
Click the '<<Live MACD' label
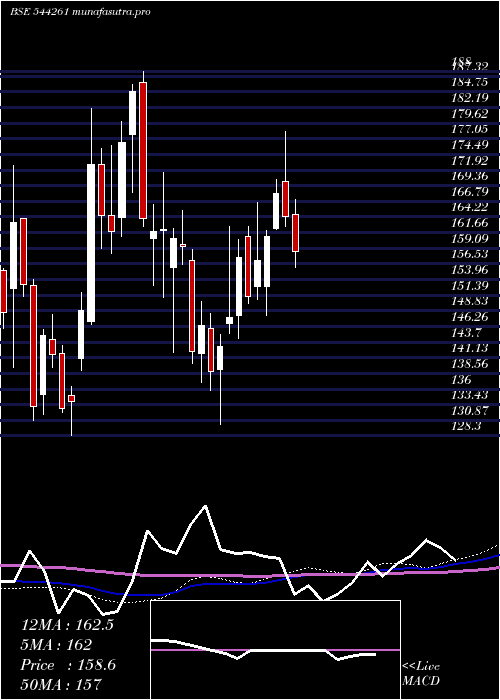point(421,674)
